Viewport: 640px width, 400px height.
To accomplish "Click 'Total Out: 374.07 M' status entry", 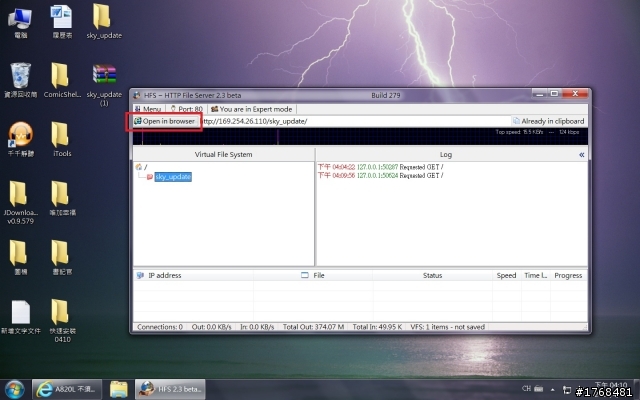I will click(313, 327).
